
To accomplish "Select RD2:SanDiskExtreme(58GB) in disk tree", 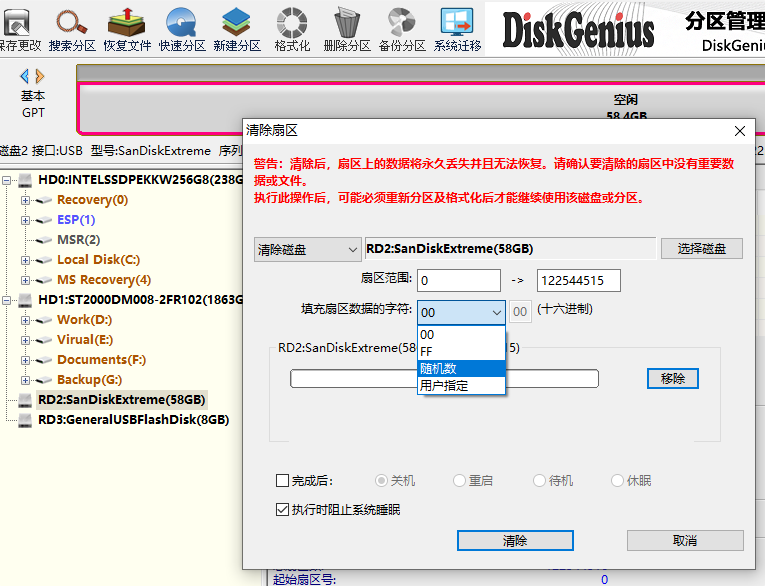I will pyautogui.click(x=121, y=400).
